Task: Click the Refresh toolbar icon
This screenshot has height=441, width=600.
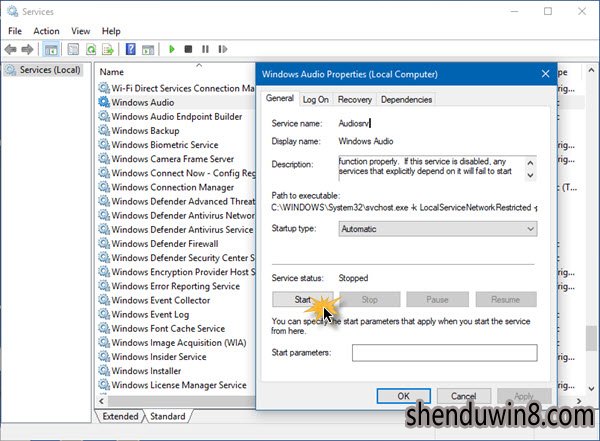Action: coord(91,49)
